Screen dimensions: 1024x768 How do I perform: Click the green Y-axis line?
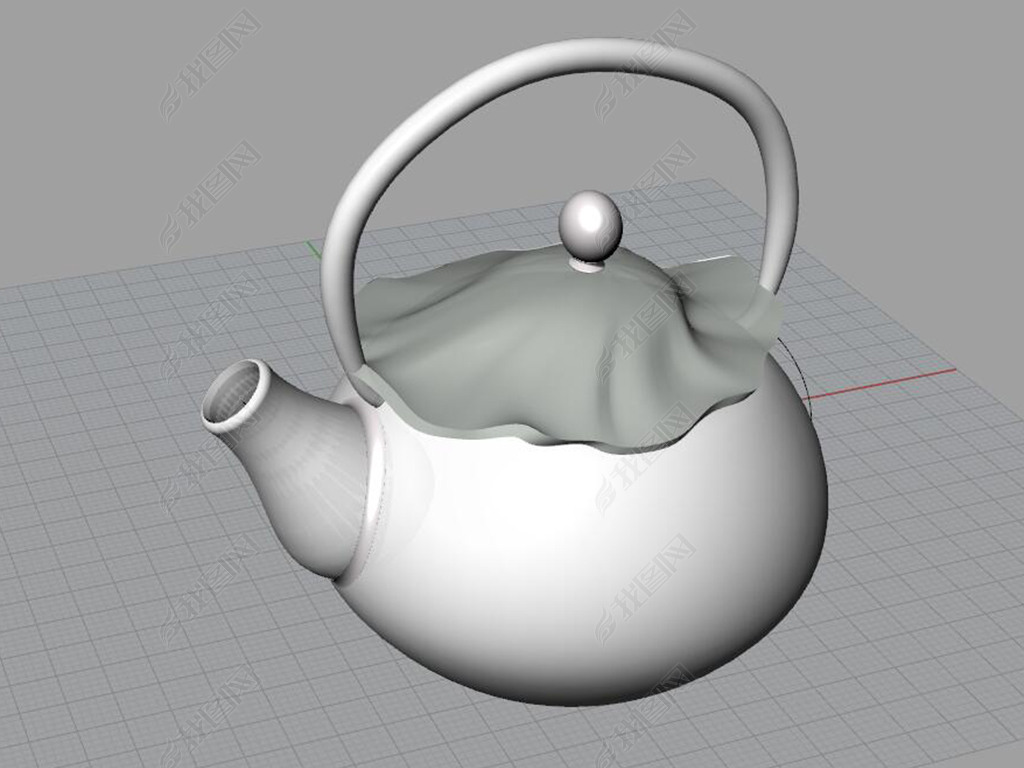tap(313, 247)
